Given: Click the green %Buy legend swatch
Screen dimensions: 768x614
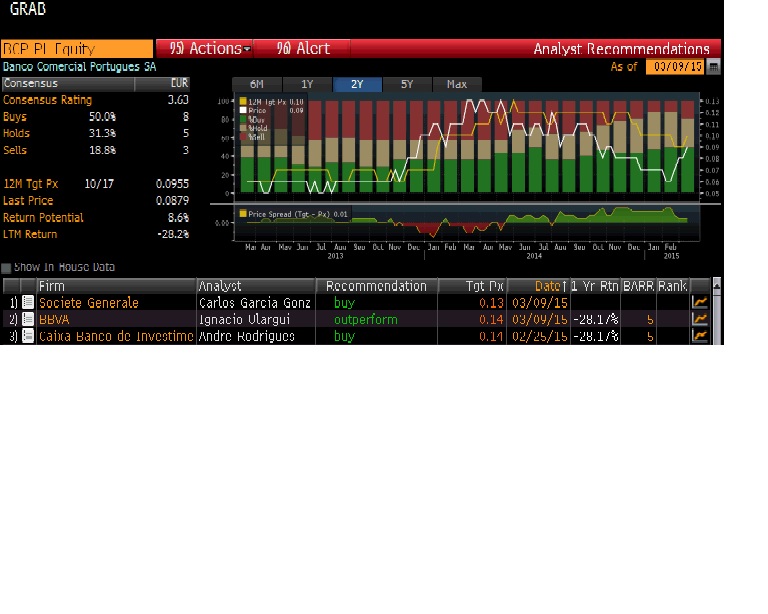Looking at the screenshot, I should click(243, 119).
